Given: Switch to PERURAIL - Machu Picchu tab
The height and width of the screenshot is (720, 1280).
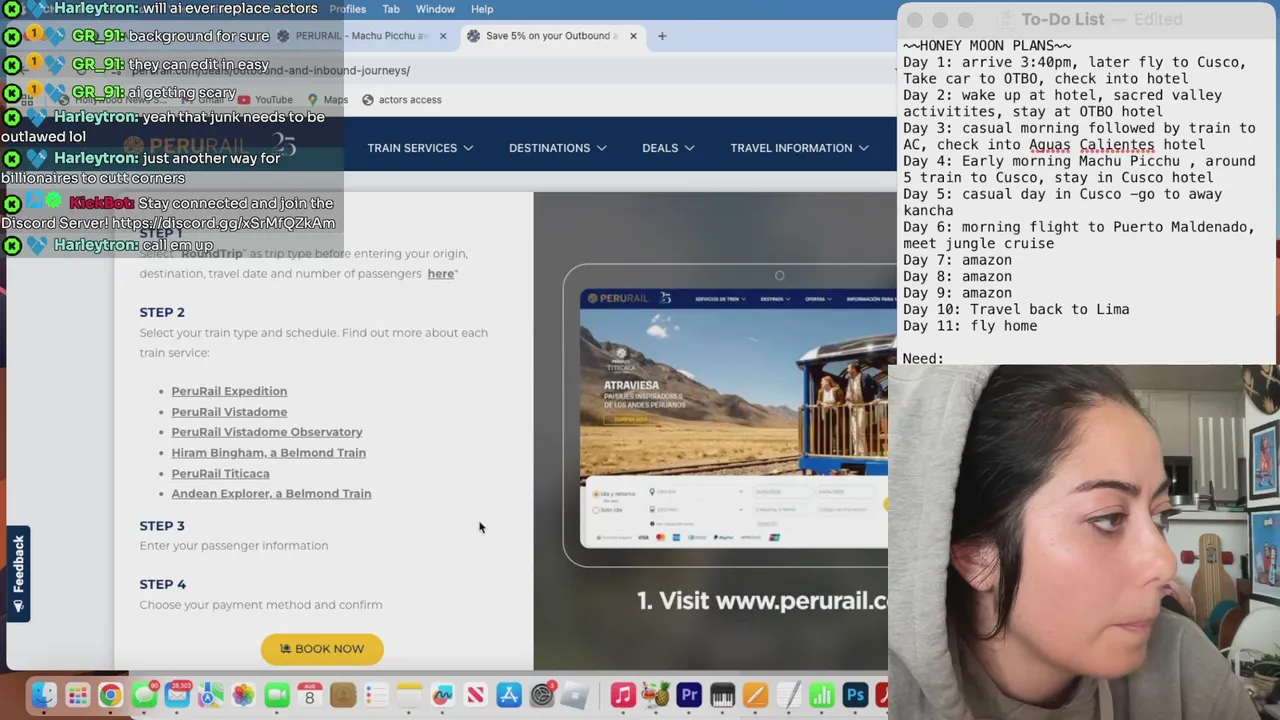Looking at the screenshot, I should click(360, 36).
